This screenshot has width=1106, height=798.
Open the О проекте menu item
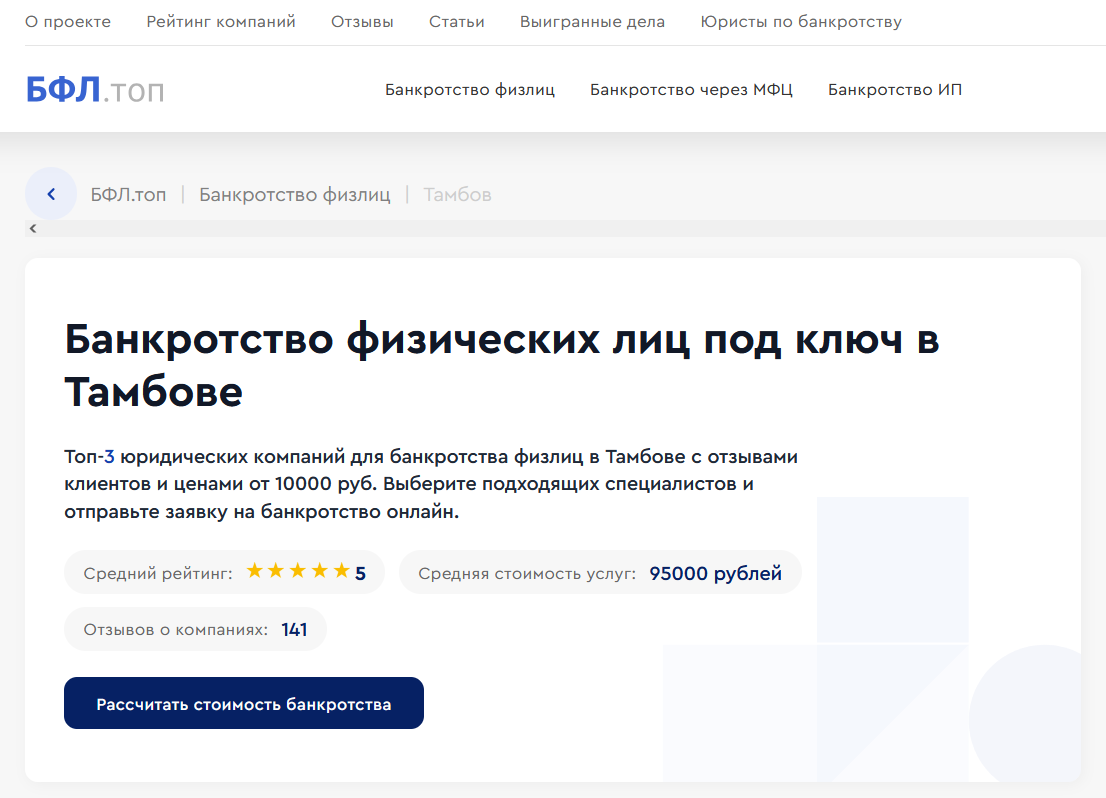click(x=68, y=22)
